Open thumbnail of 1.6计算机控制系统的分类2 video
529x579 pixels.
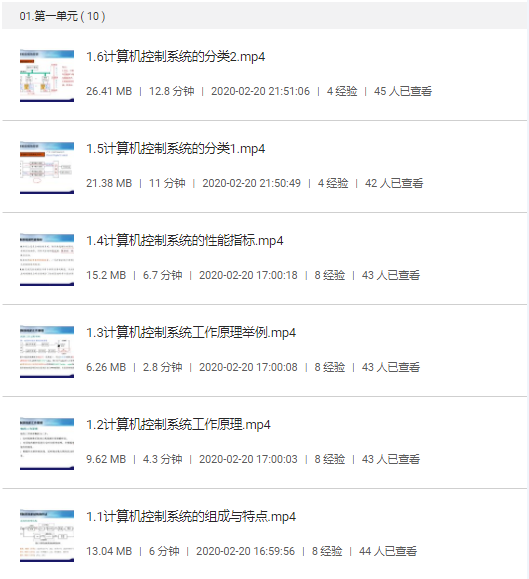pos(47,76)
